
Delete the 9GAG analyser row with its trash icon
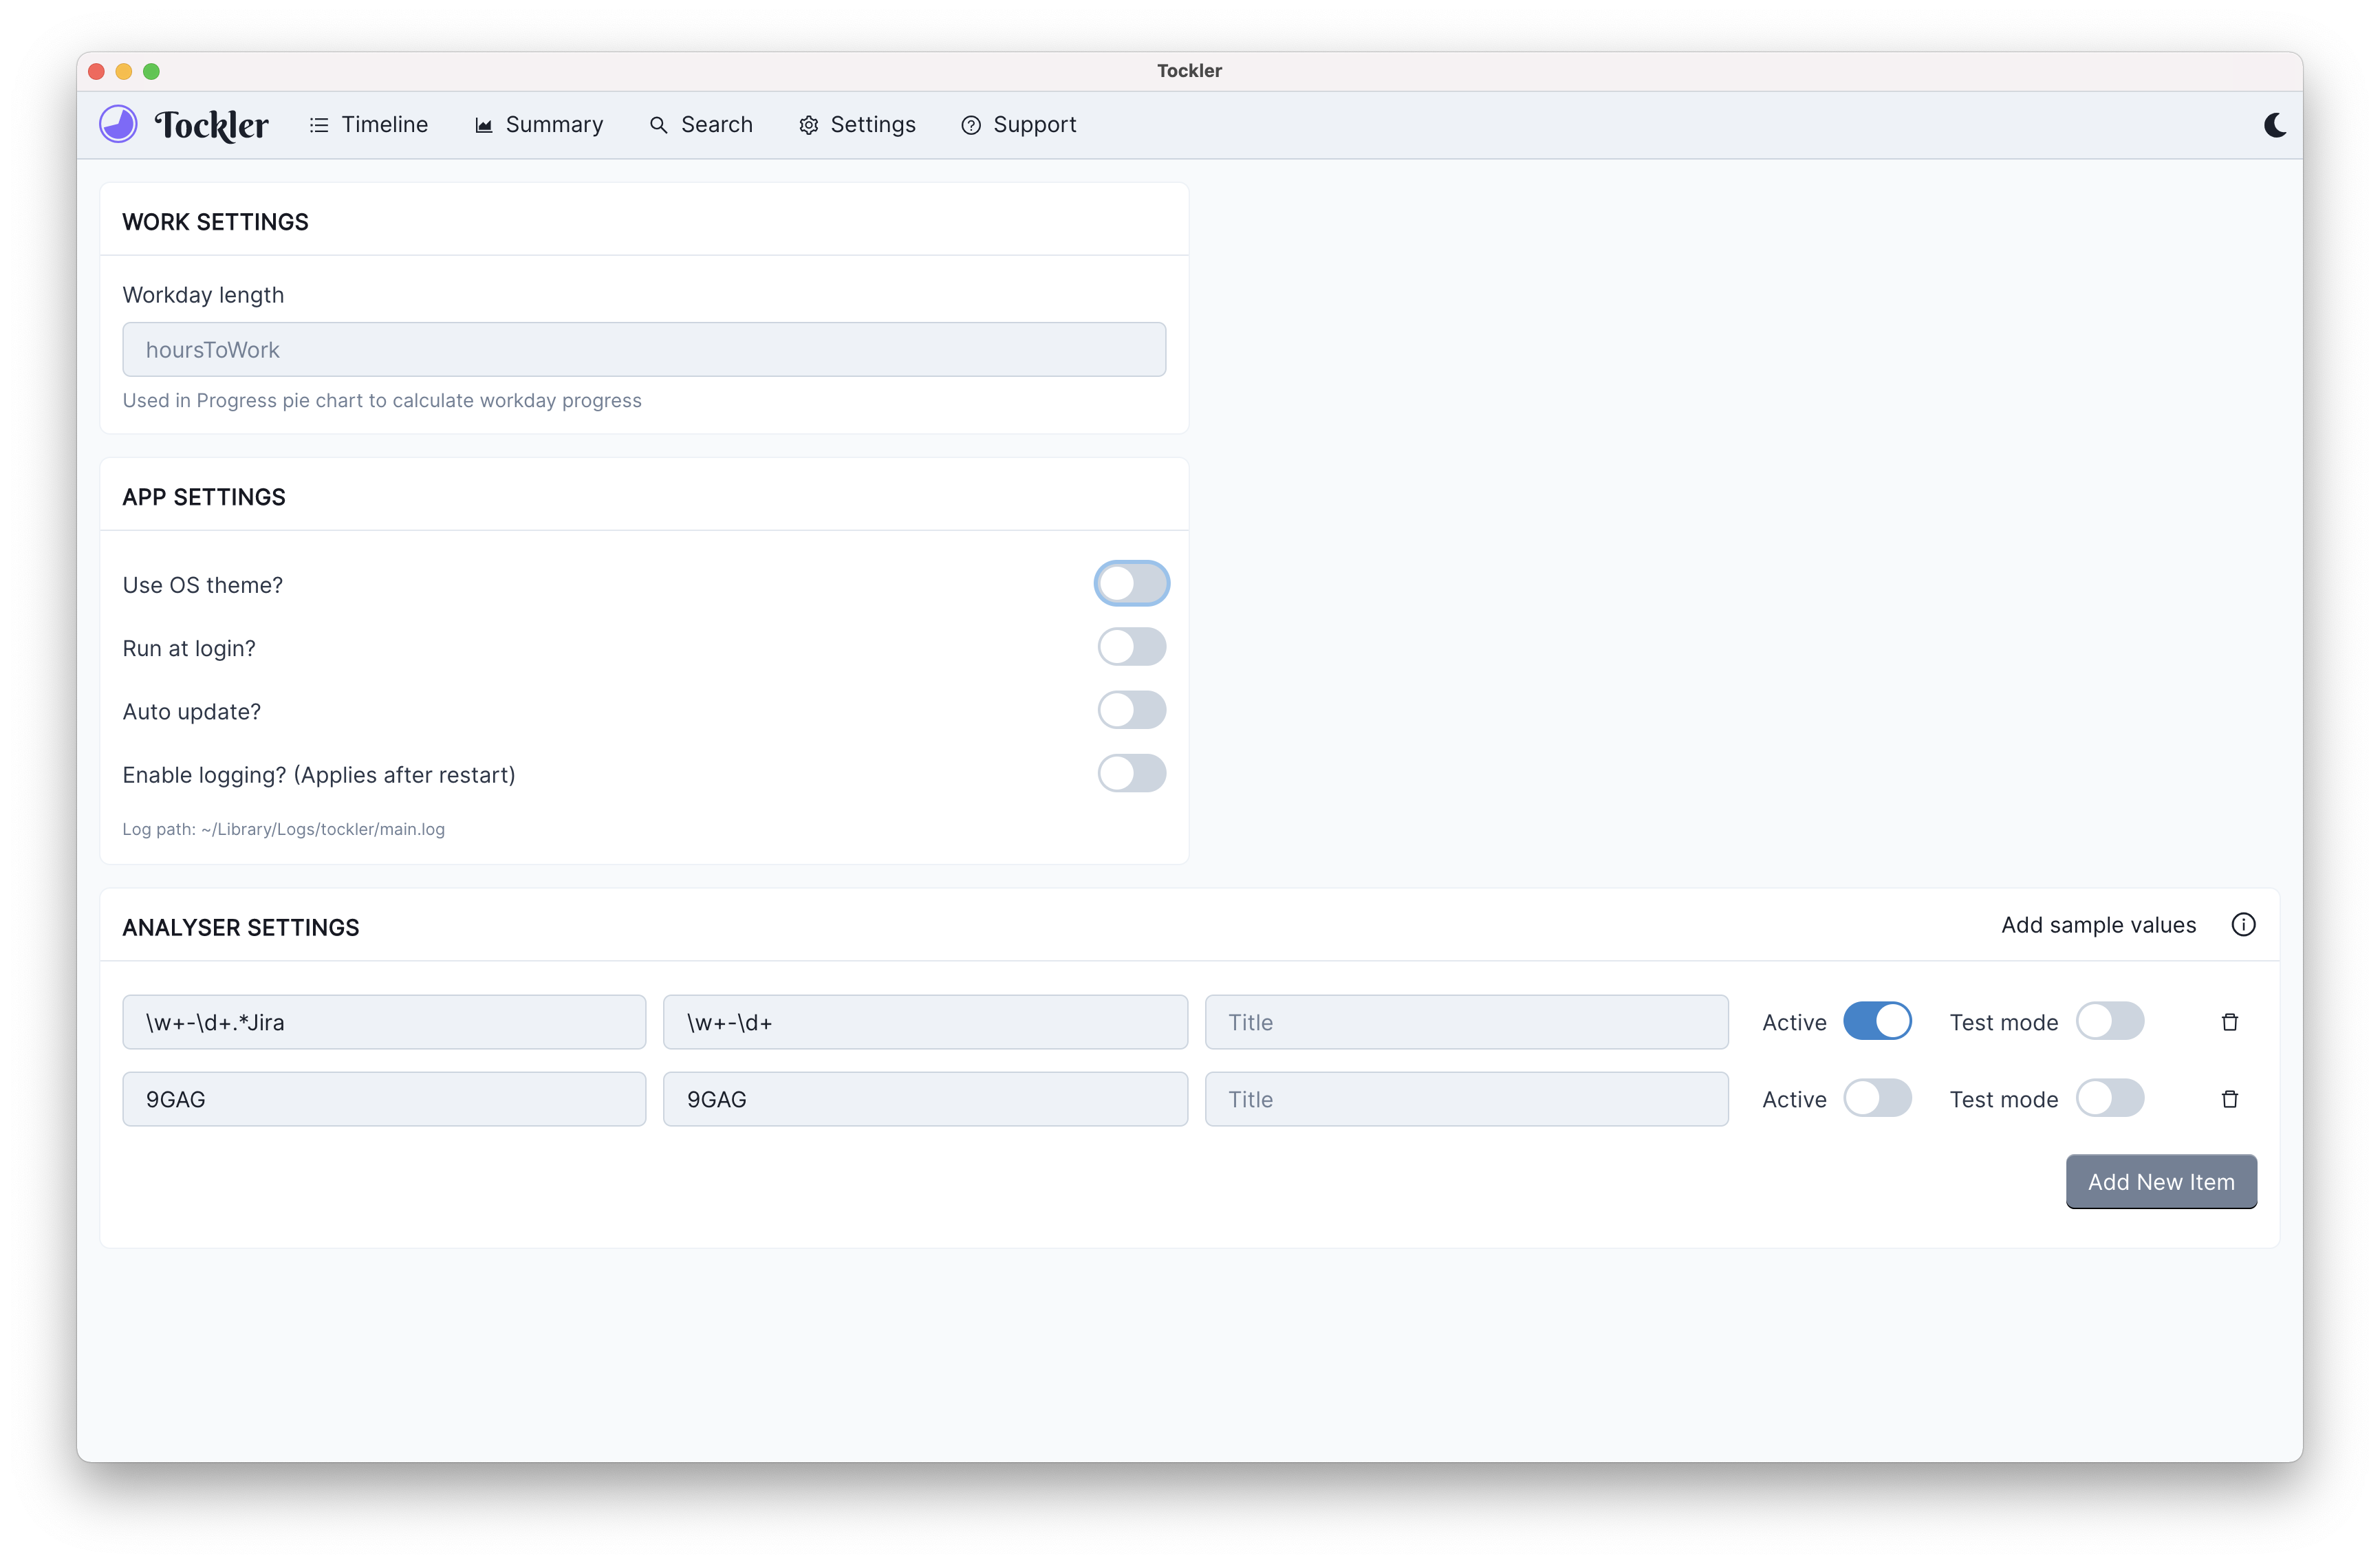2229,1099
